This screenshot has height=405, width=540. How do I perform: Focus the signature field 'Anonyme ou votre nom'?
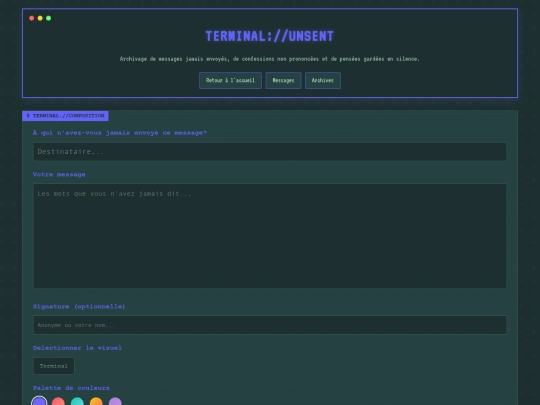coord(270,325)
